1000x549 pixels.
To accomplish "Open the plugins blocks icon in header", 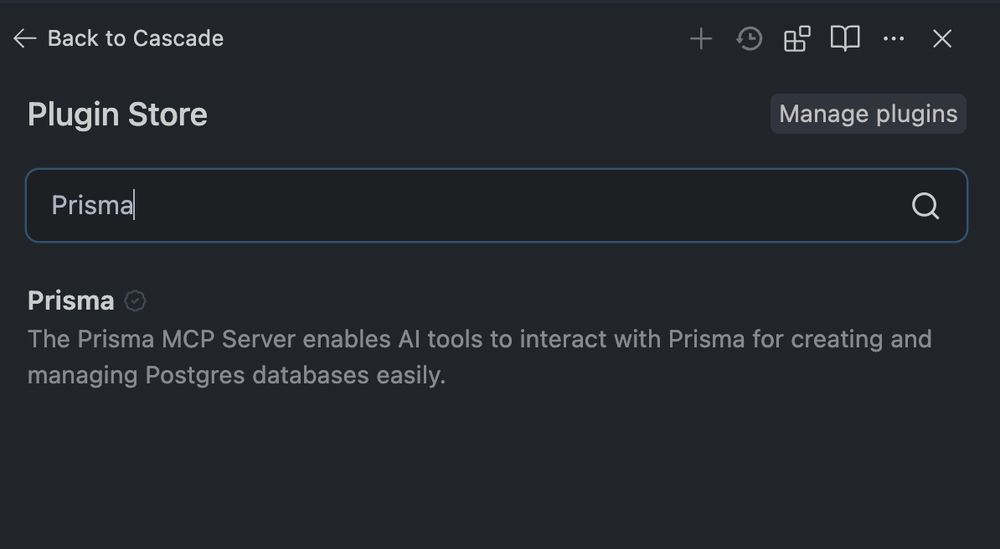I will pyautogui.click(x=797, y=39).
